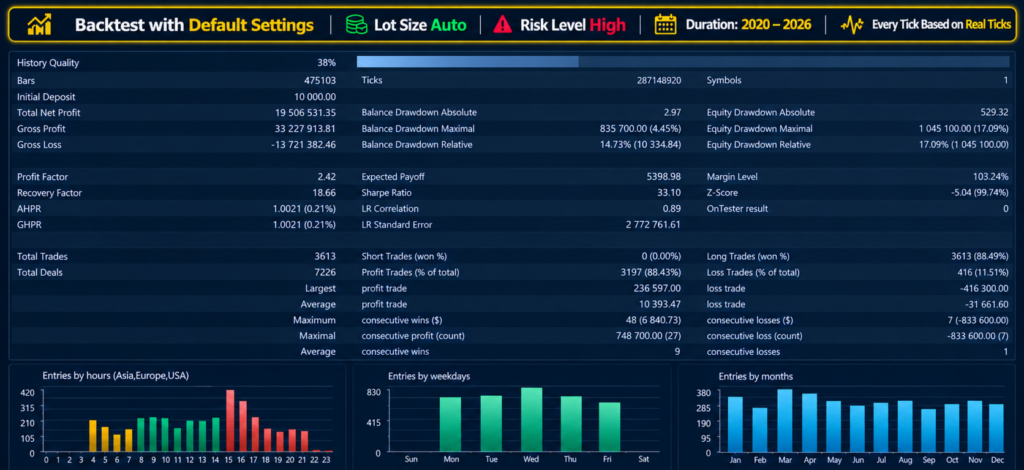Click the Bars value 475103

[320, 81]
